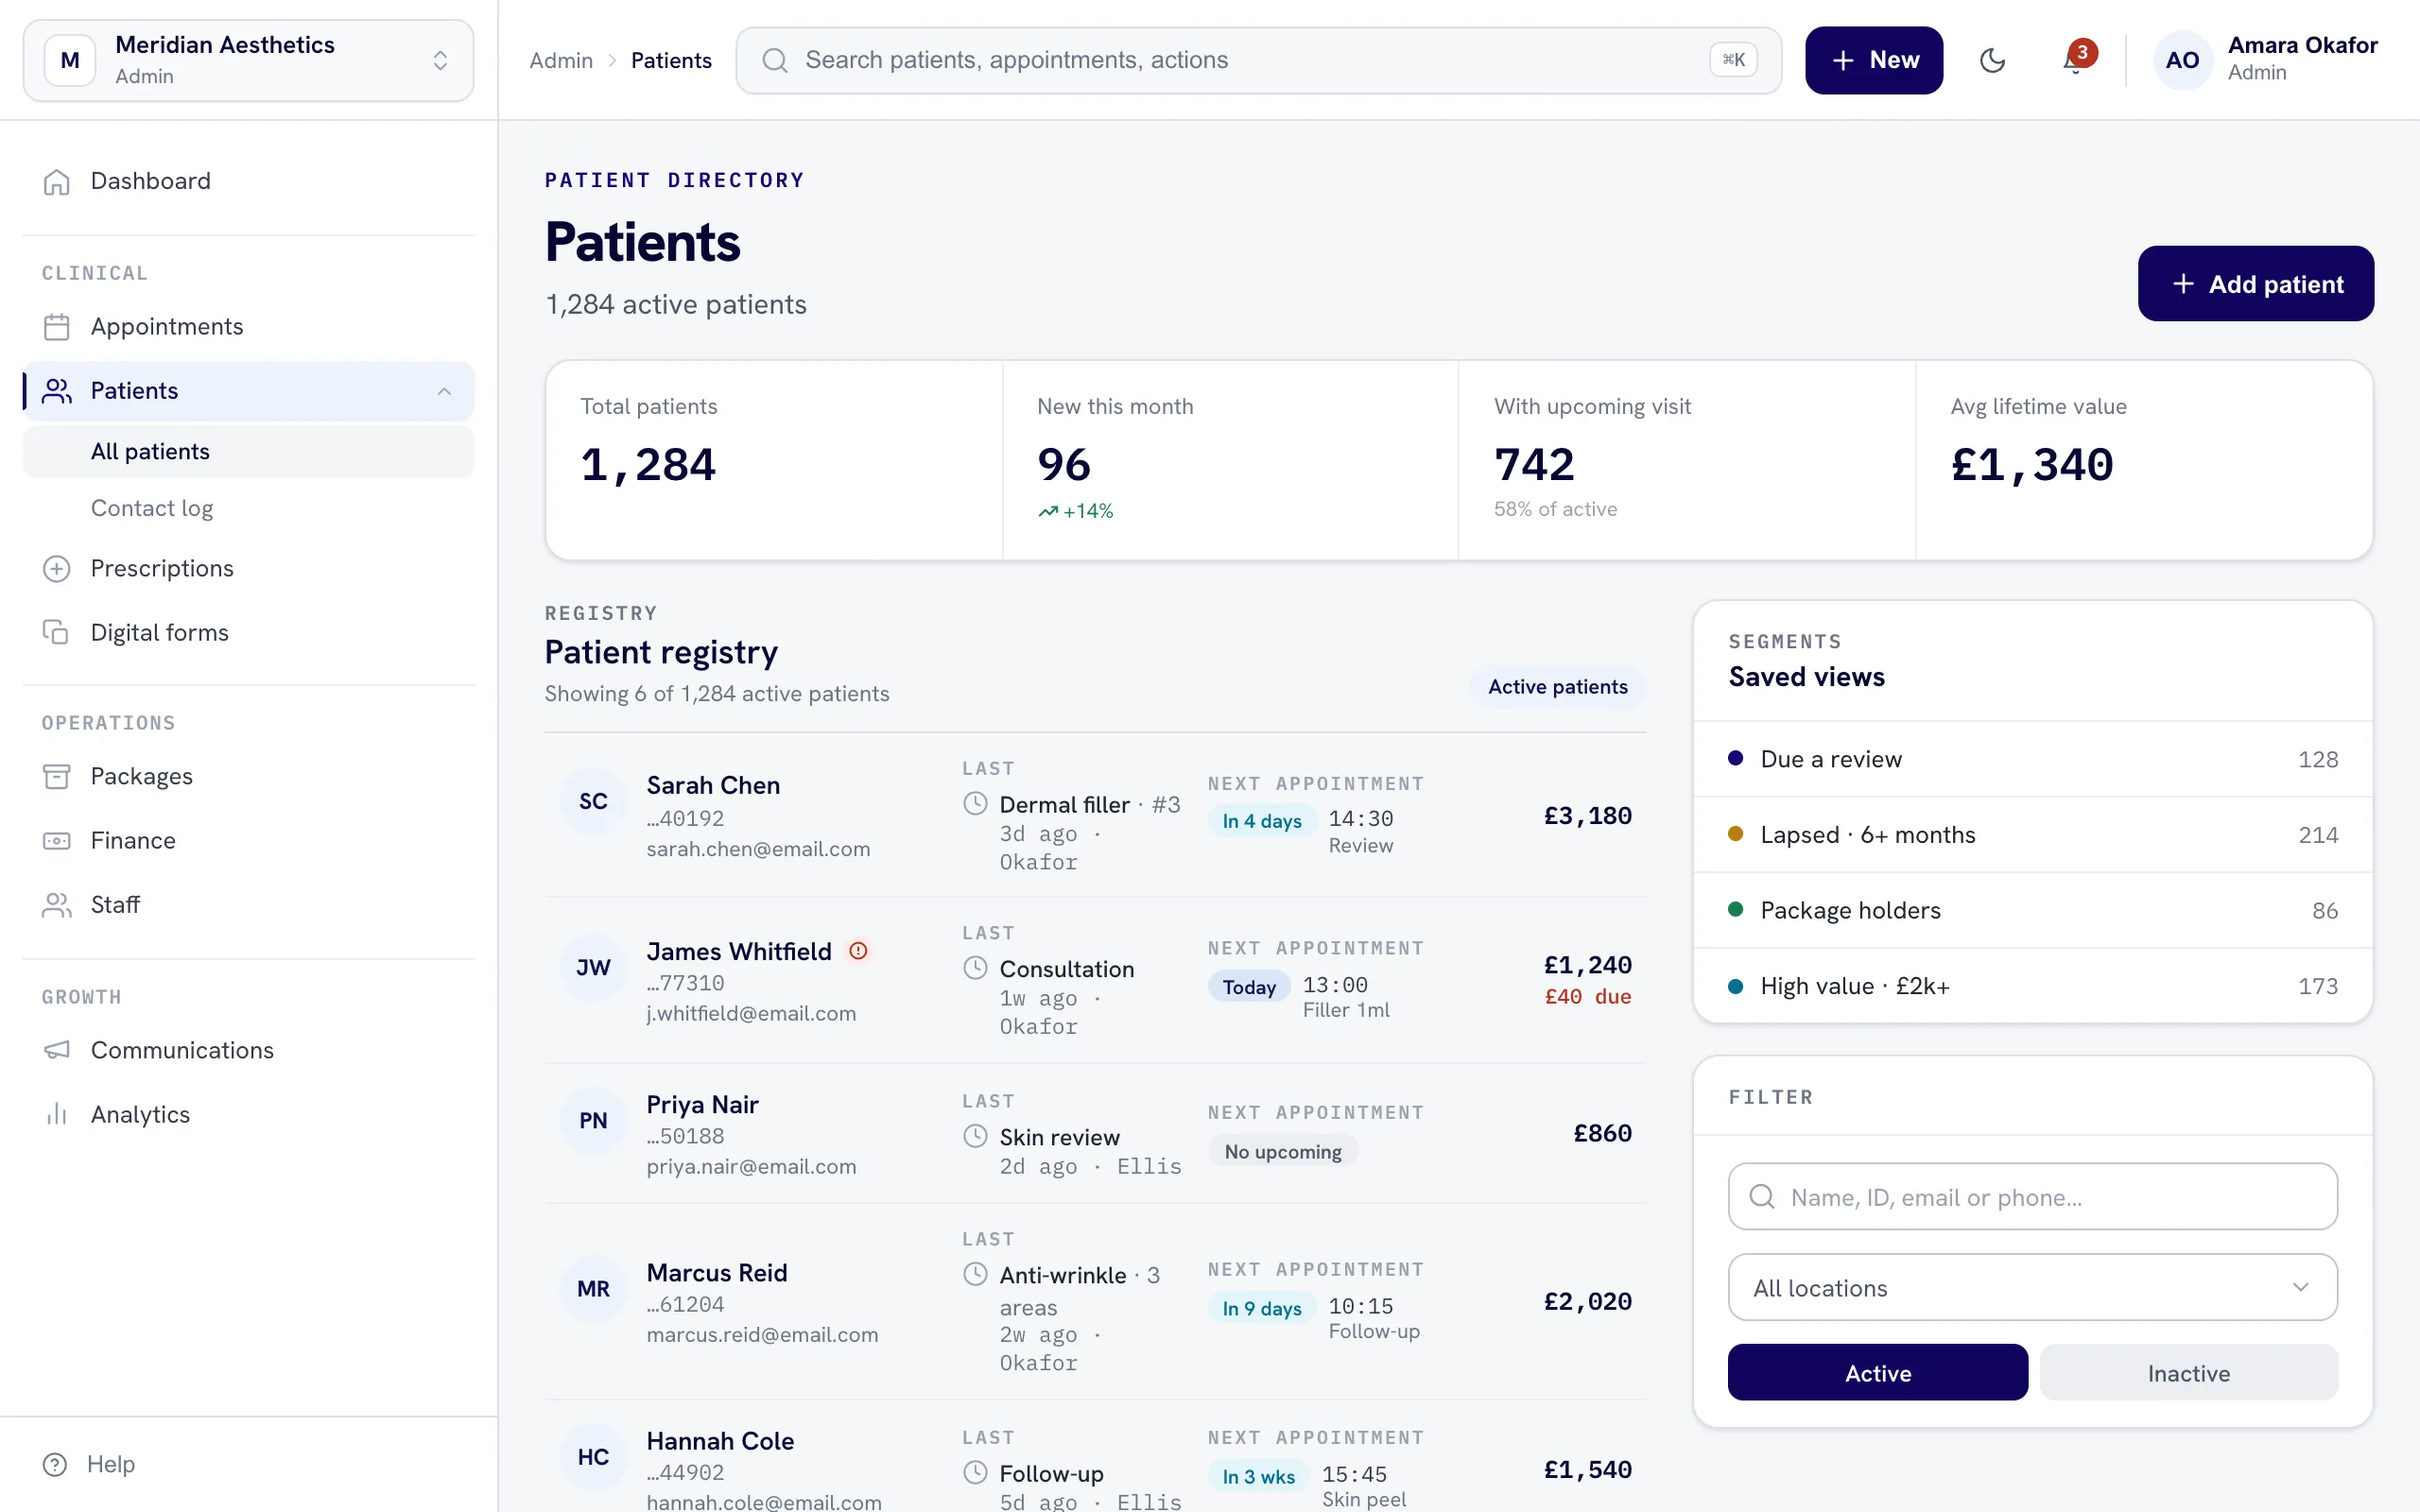This screenshot has height=1512, width=2420.
Task: Click the Packages box icon
Action: [57, 777]
